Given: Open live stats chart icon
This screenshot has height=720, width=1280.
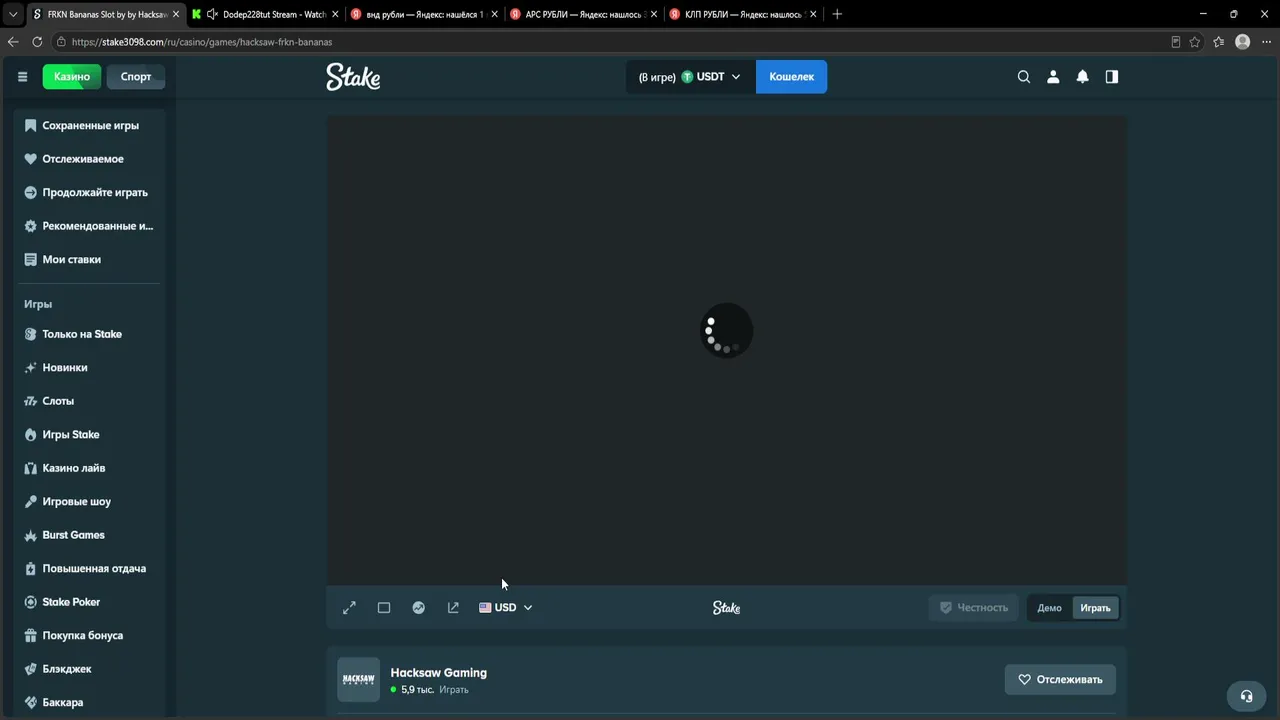Looking at the screenshot, I should pyautogui.click(x=419, y=608).
